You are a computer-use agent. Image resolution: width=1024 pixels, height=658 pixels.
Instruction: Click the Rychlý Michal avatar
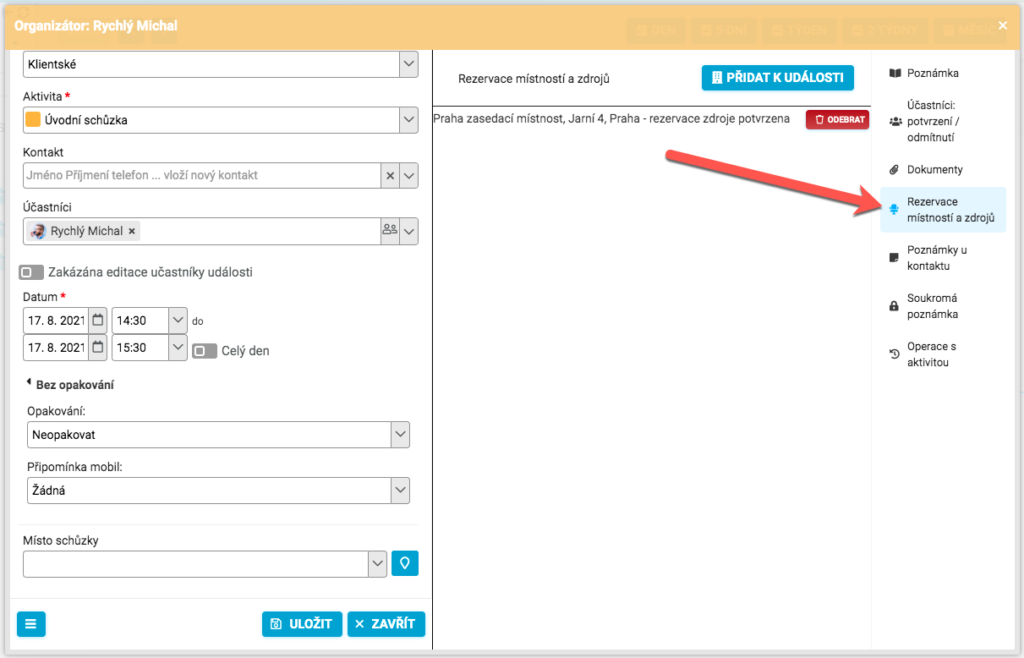[x=39, y=231]
